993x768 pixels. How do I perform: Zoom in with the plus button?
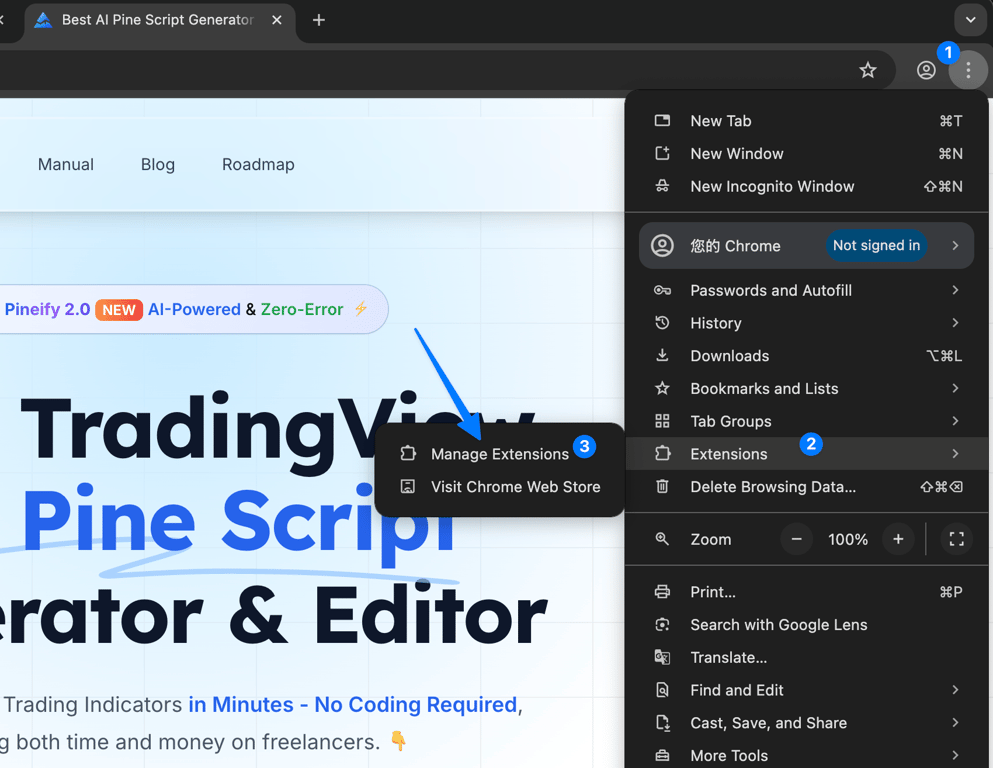pyautogui.click(x=898, y=539)
